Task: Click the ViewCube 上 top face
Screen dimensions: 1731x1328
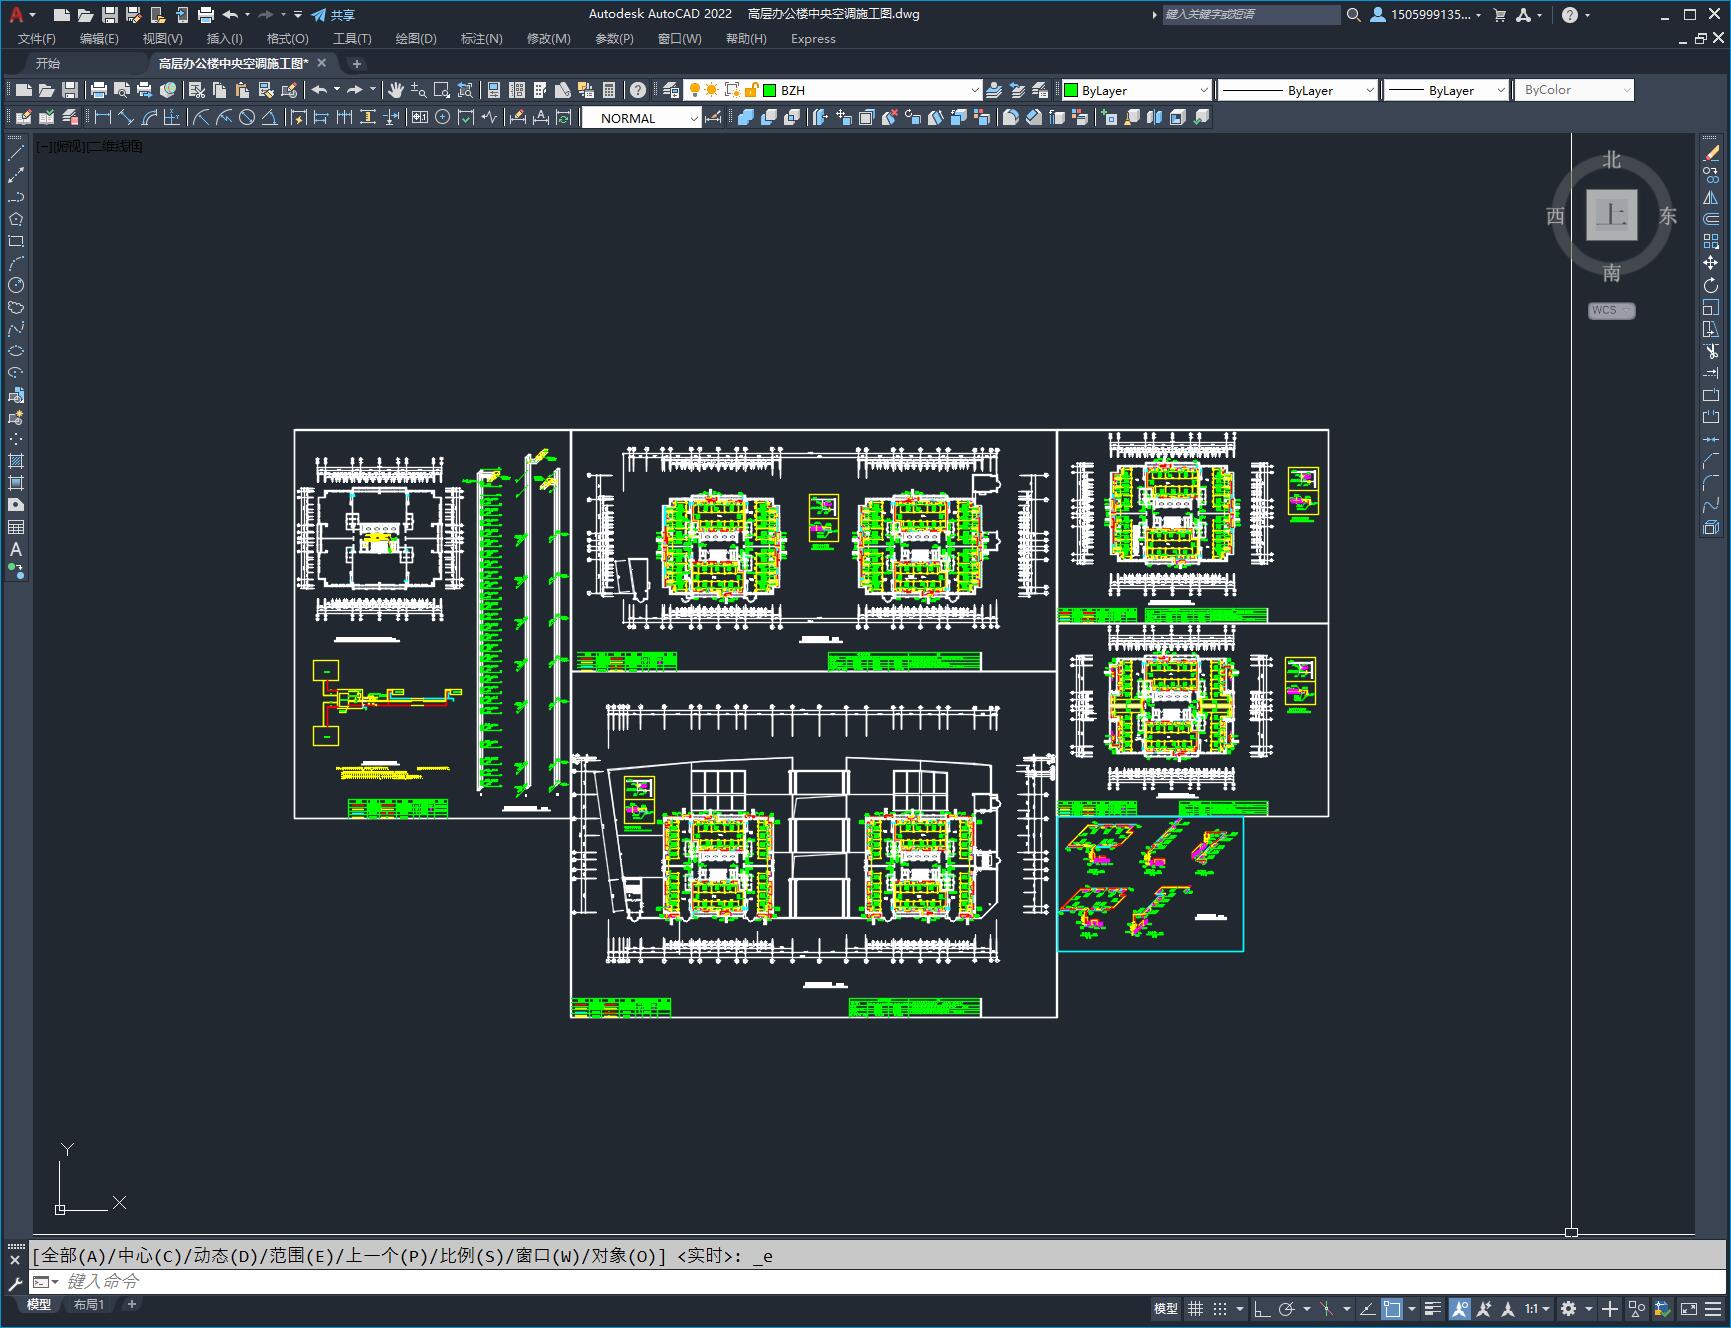Action: tap(1612, 214)
